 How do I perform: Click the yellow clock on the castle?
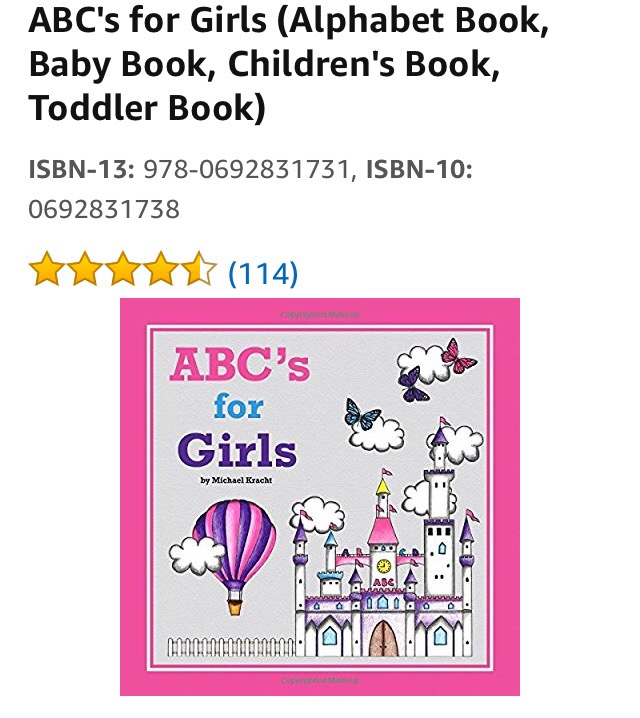tap(384, 566)
